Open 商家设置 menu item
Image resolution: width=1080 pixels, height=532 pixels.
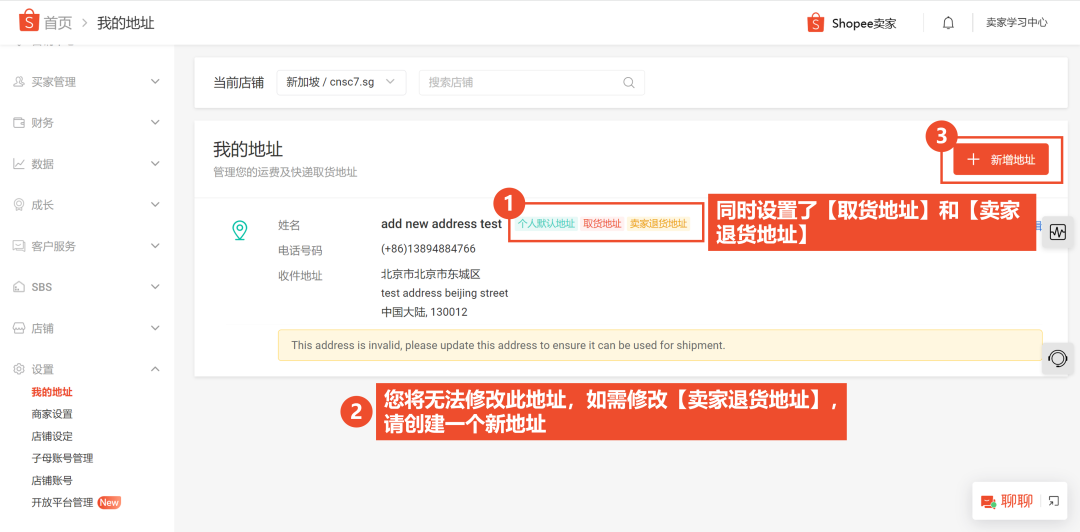52,414
